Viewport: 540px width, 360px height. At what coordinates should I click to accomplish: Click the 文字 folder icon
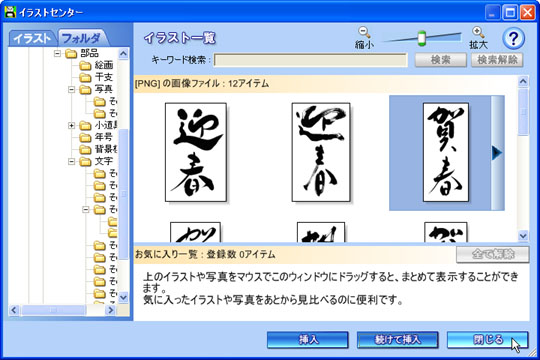(x=85, y=162)
